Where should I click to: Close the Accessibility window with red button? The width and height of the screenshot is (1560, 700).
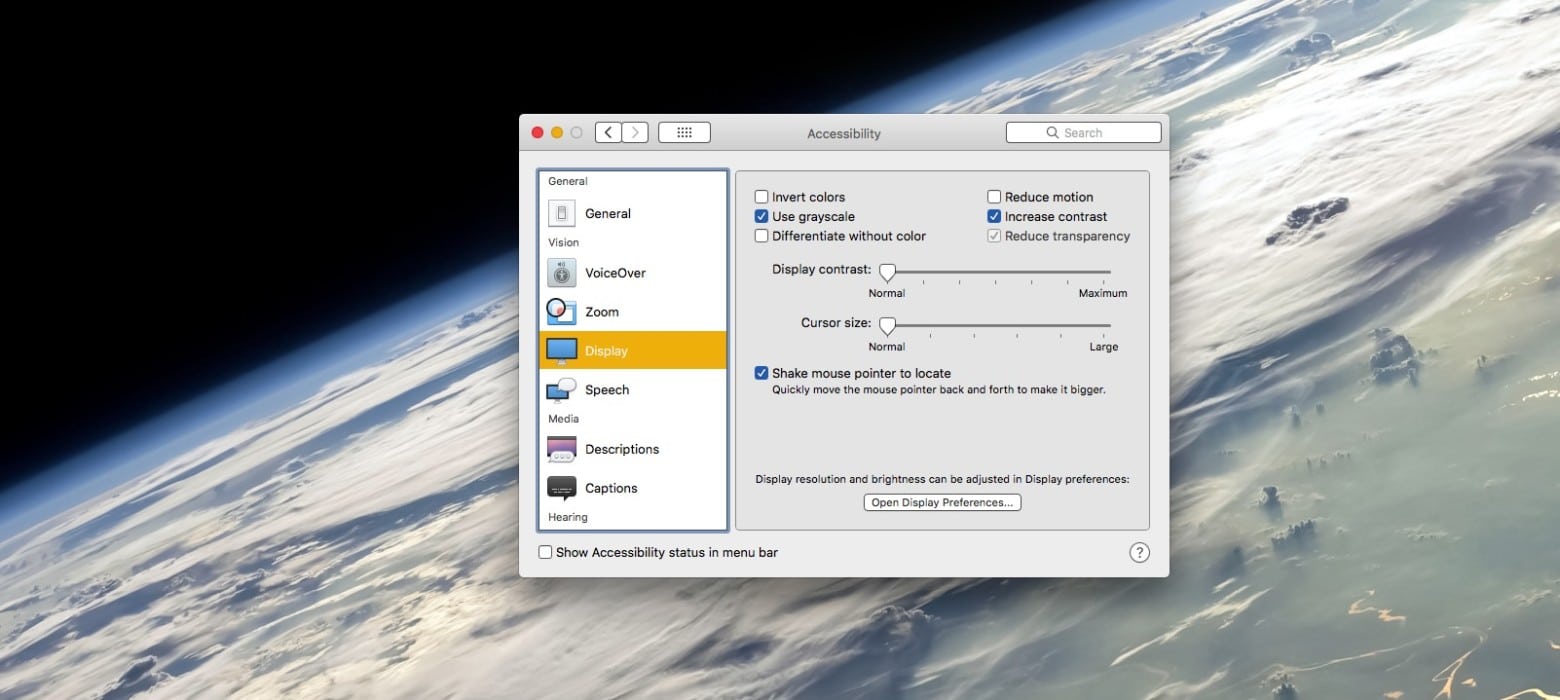tap(537, 132)
